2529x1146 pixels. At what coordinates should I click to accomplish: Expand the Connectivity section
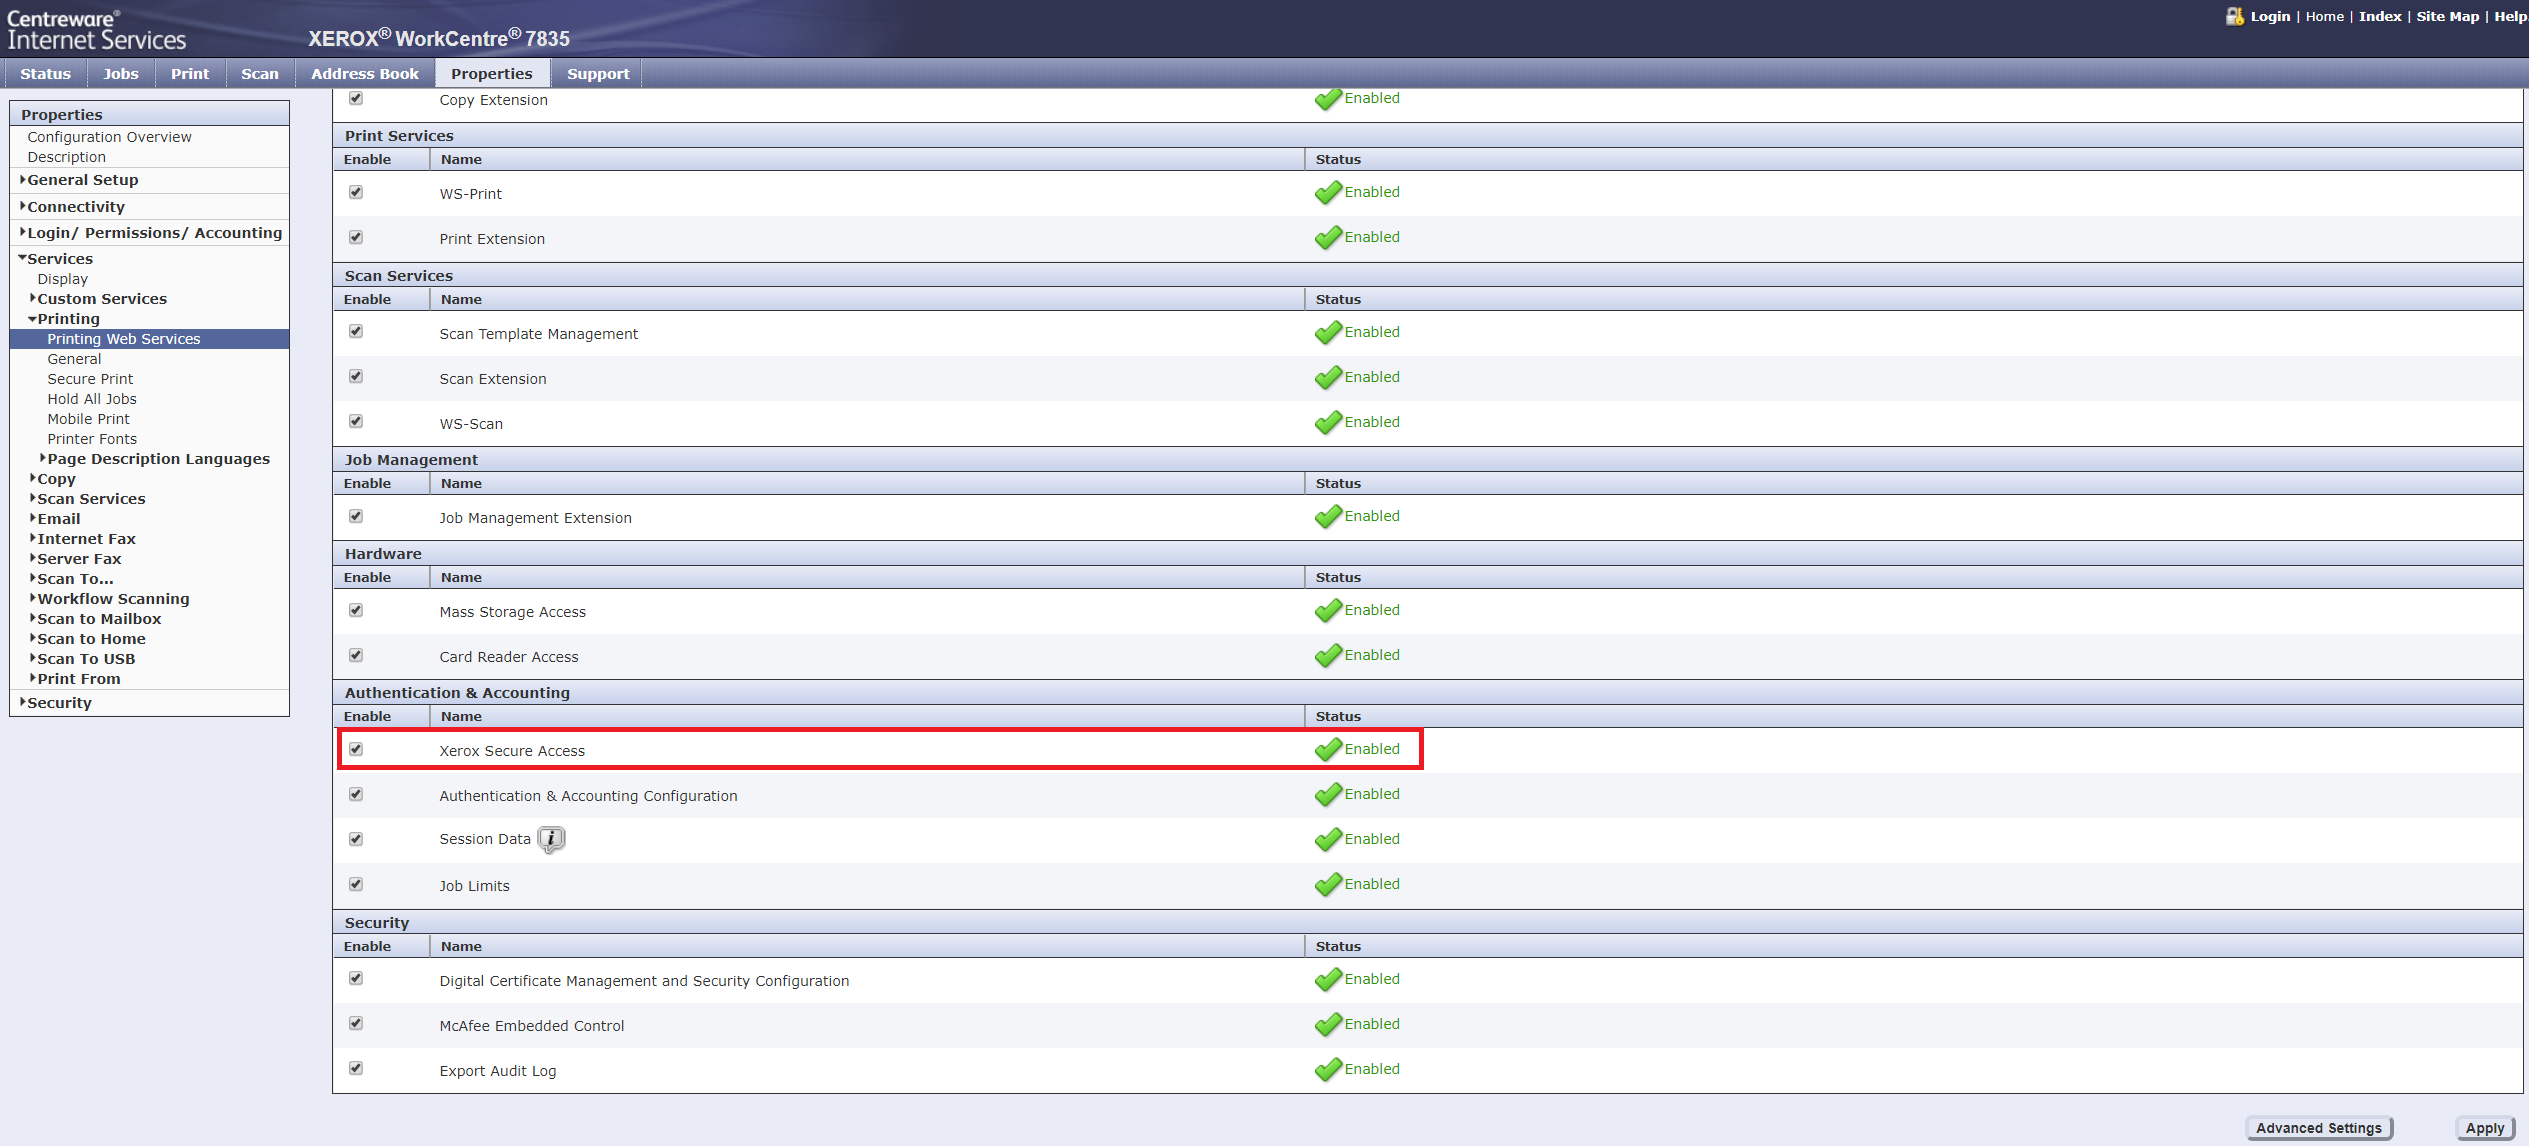(75, 207)
